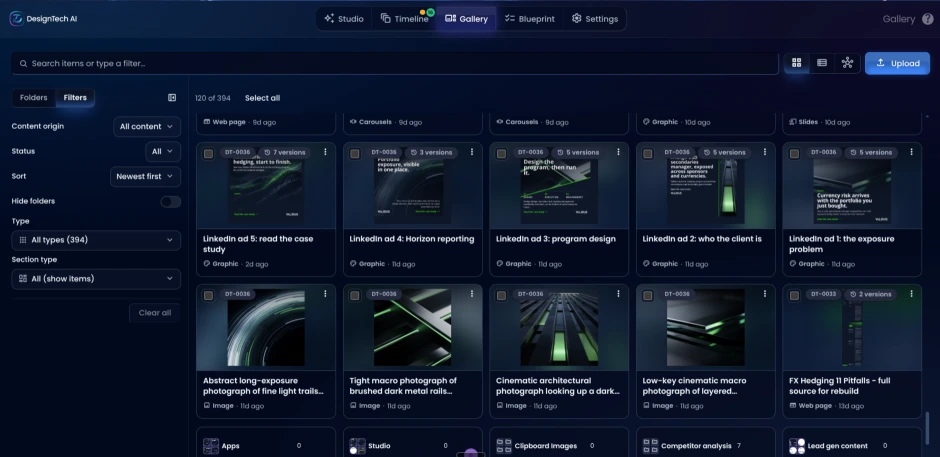Click the DesignTech AI logo icon
940x457 pixels.
point(16,19)
